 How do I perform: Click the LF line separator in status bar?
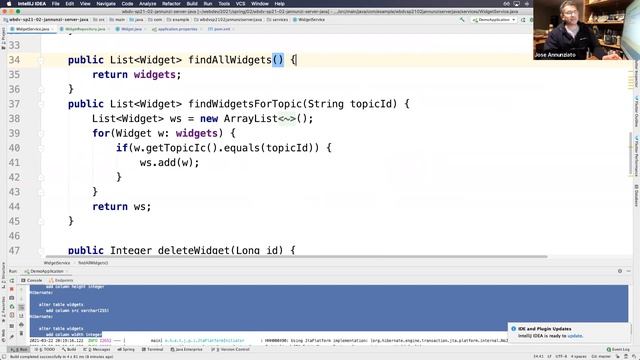pos(549,356)
